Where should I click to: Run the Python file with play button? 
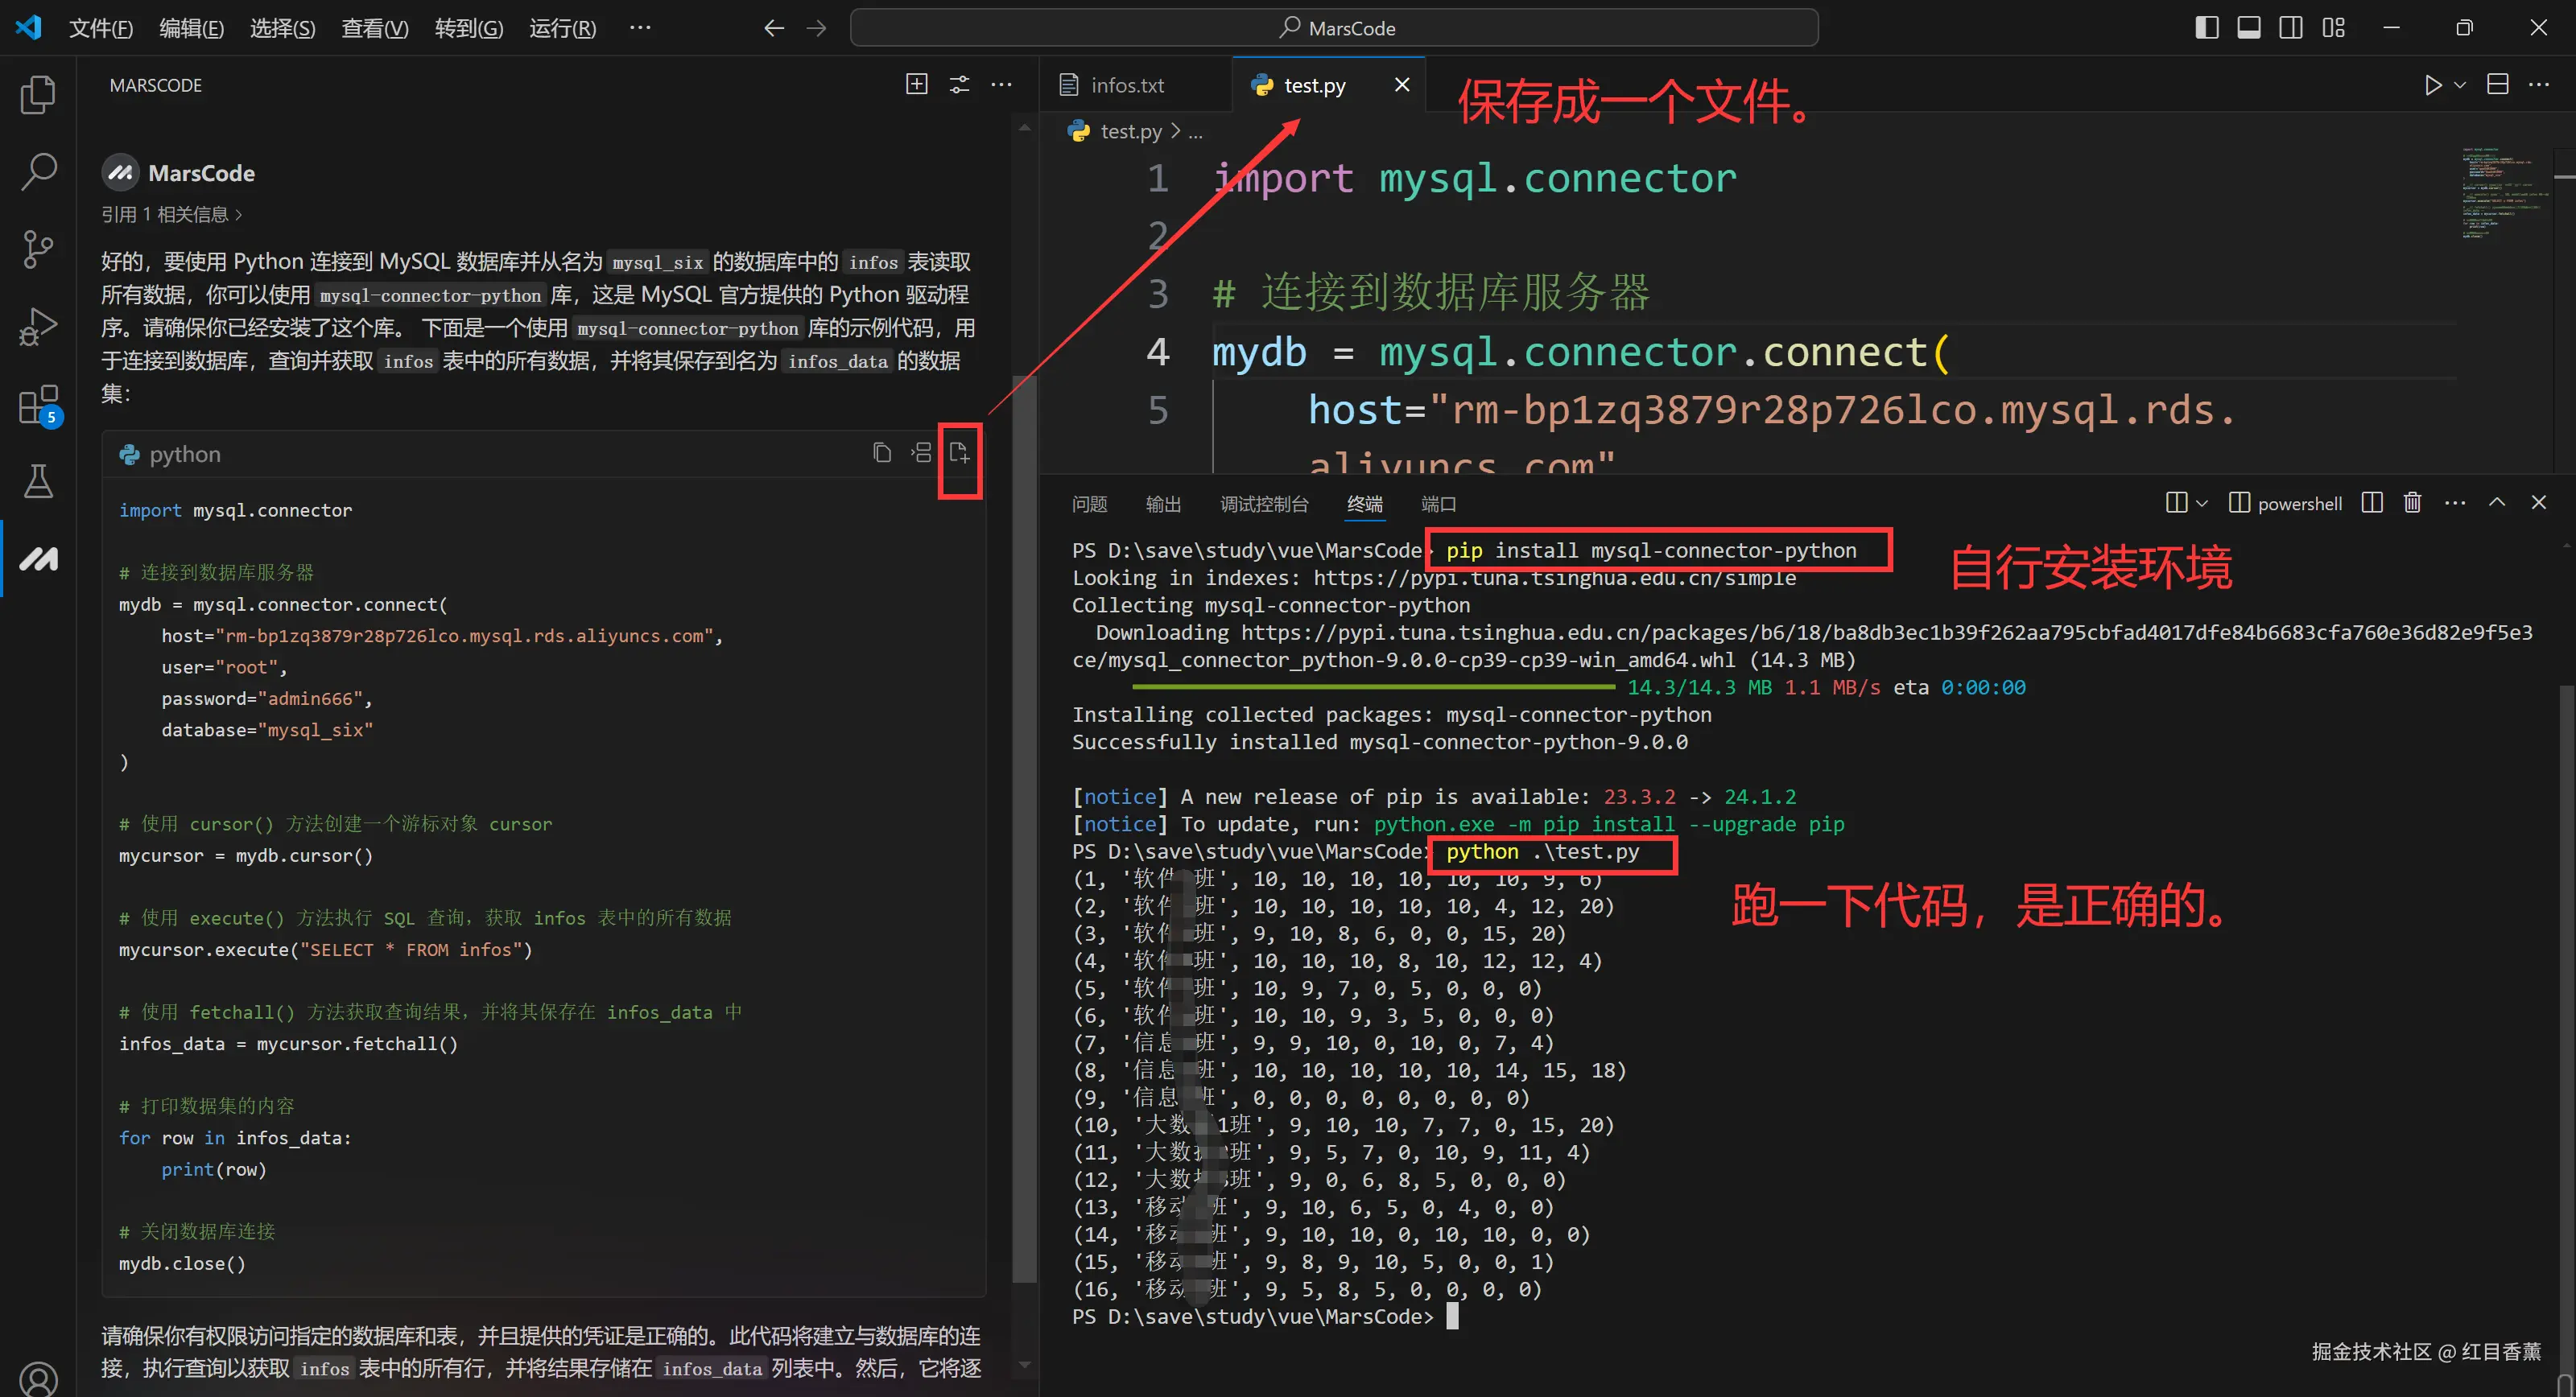point(2433,85)
